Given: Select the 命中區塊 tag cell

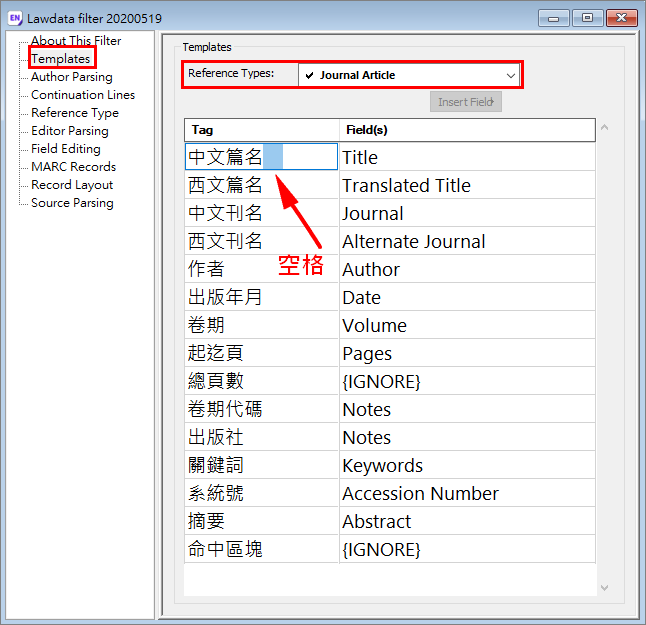Looking at the screenshot, I should tap(261, 549).
